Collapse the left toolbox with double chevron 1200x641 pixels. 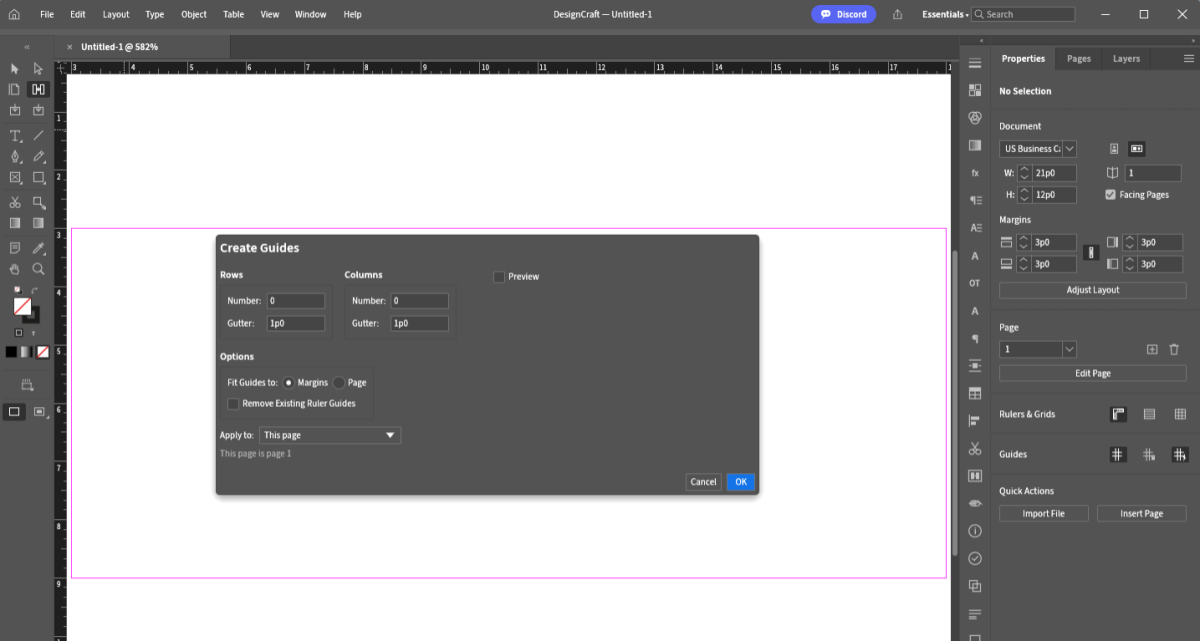pos(27,47)
